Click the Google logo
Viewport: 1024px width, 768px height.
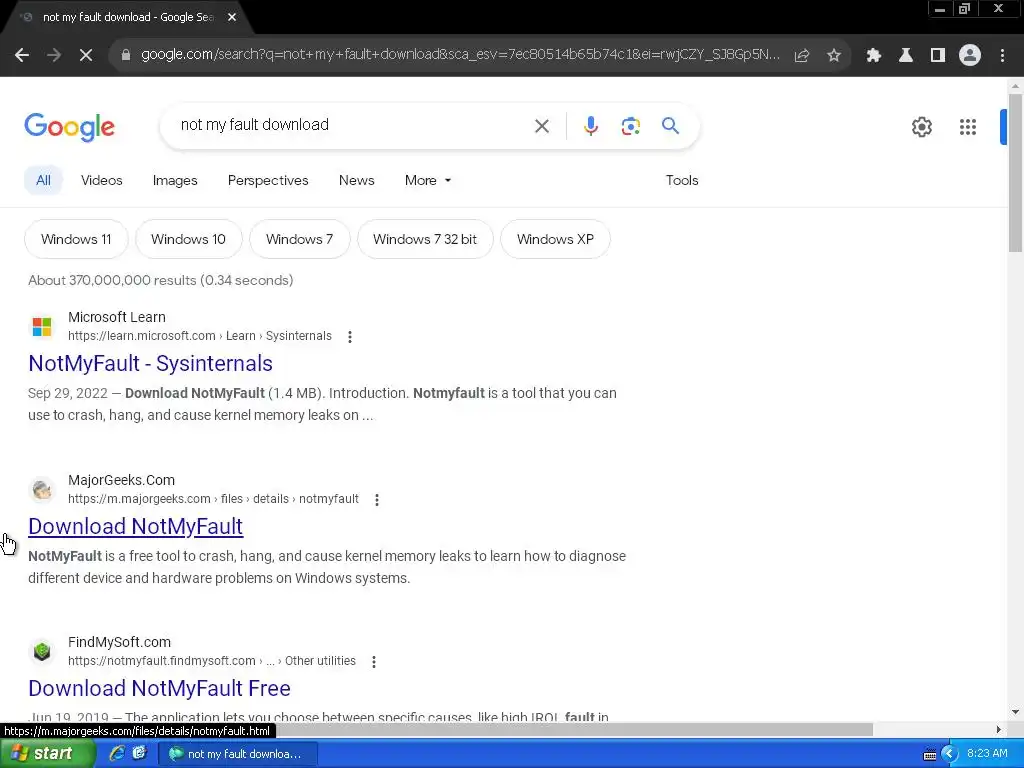point(69,127)
